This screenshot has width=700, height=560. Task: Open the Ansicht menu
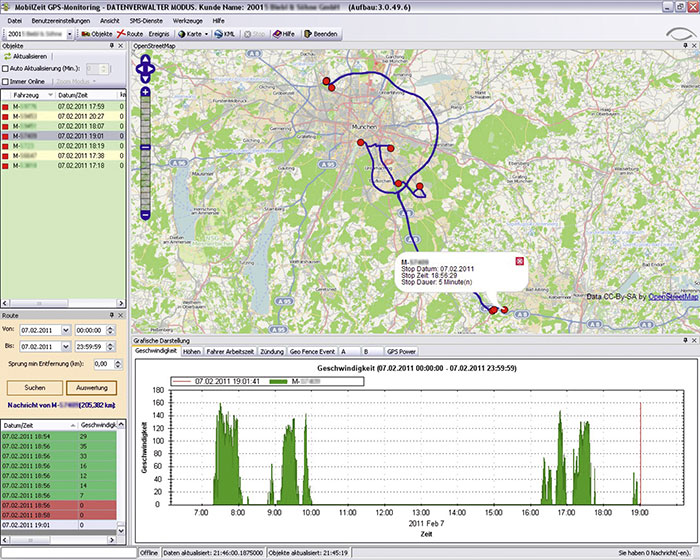pos(110,21)
